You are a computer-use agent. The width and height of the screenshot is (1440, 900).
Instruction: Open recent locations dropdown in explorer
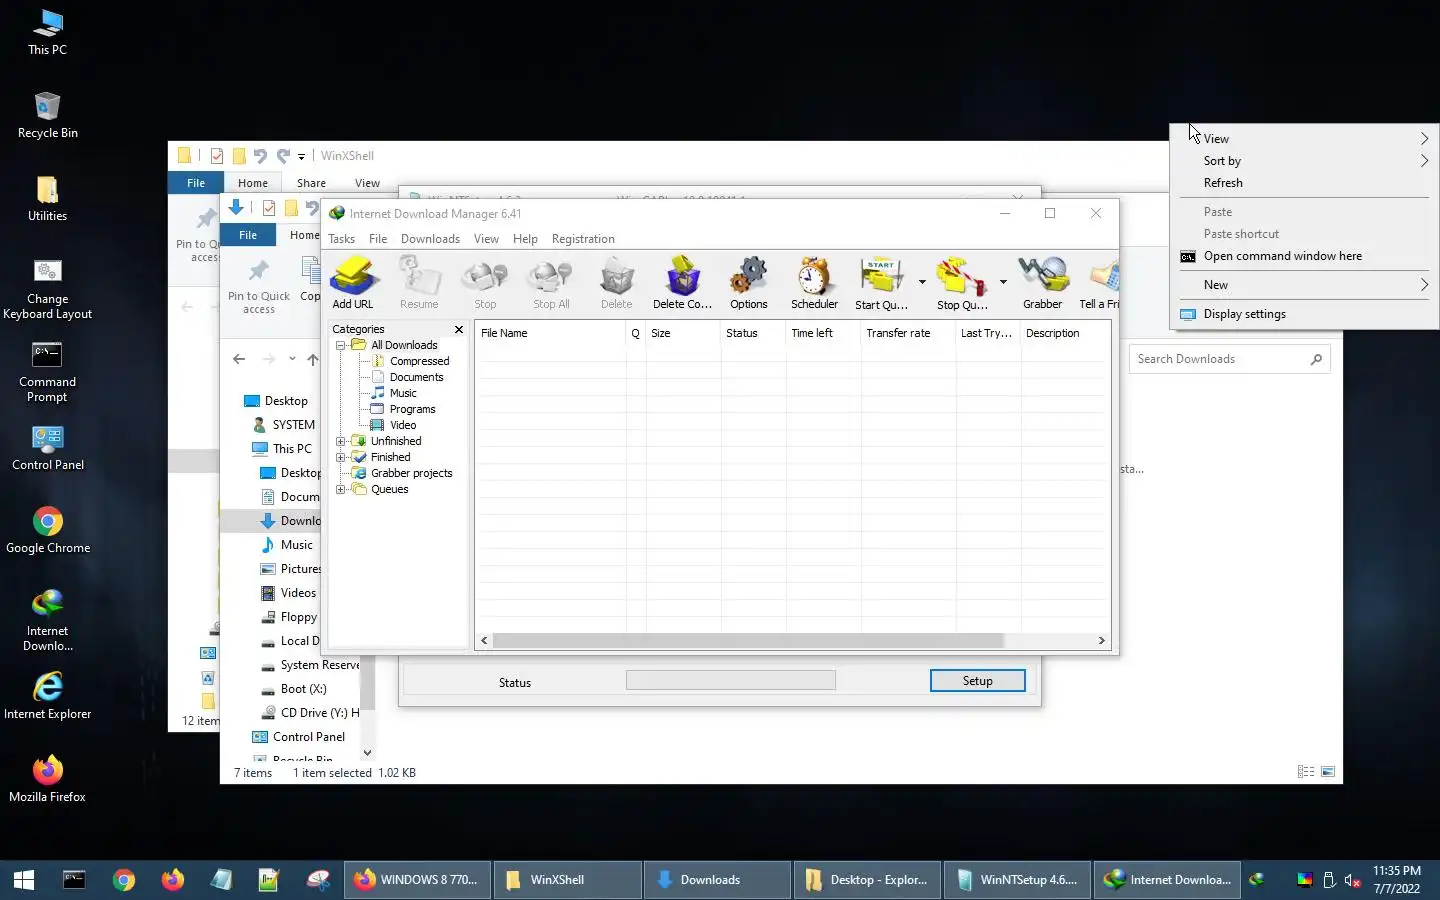coord(292,359)
